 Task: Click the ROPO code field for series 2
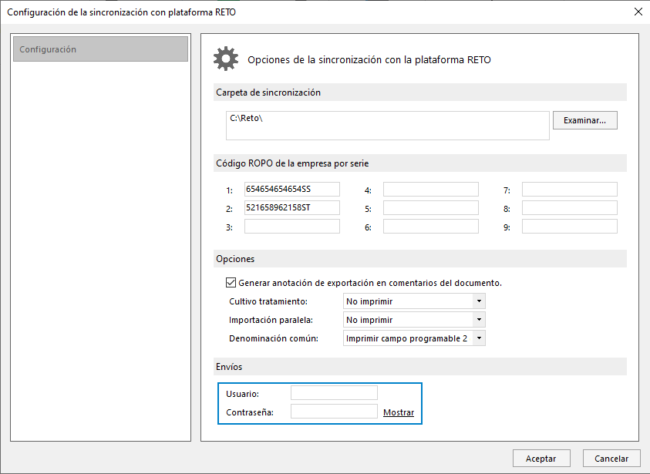point(291,208)
